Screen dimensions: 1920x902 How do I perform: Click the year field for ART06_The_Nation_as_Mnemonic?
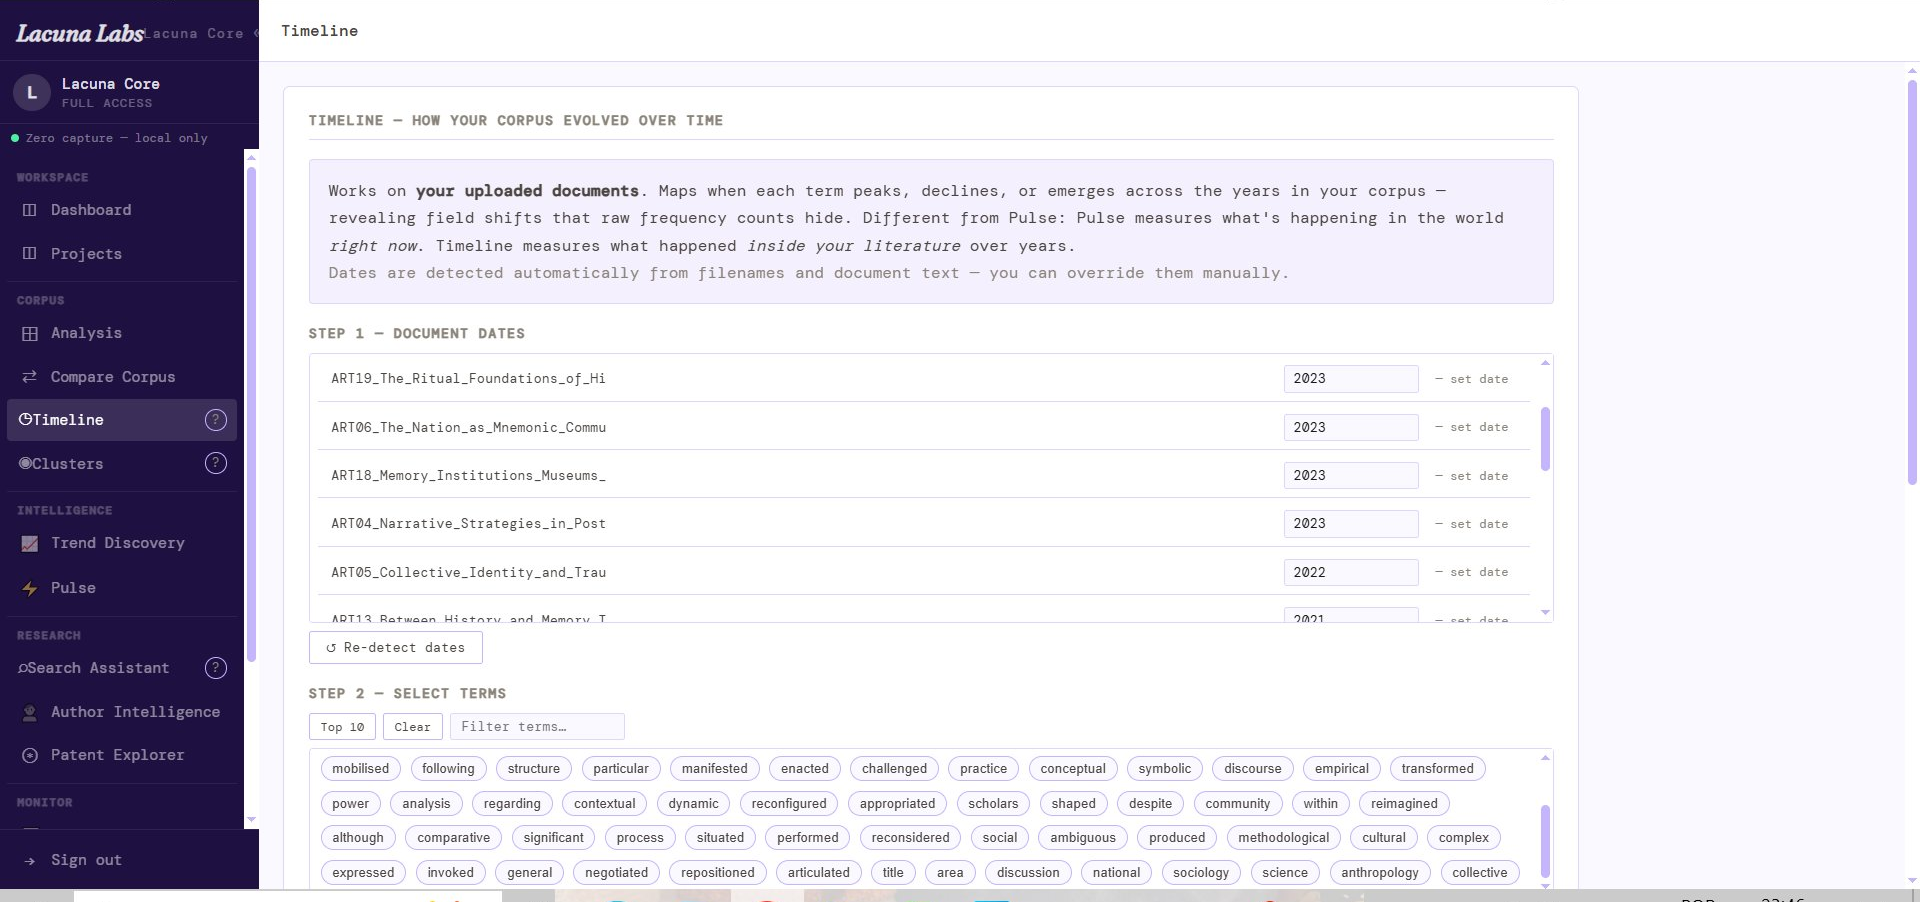[1351, 427]
